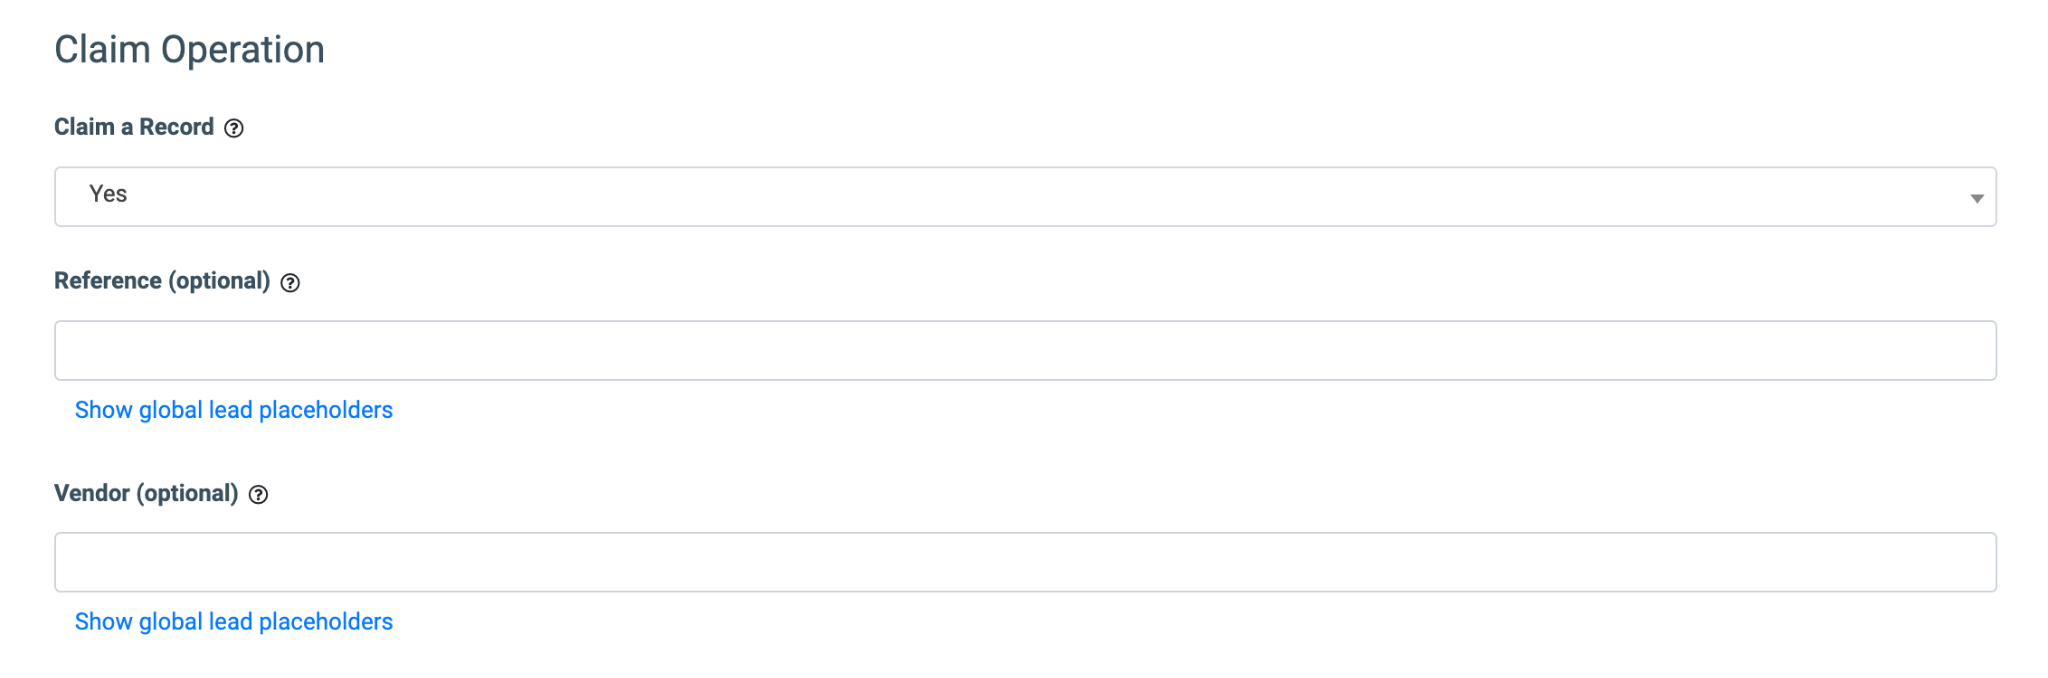Click the caret arrow in the Yes select box

(x=1976, y=198)
